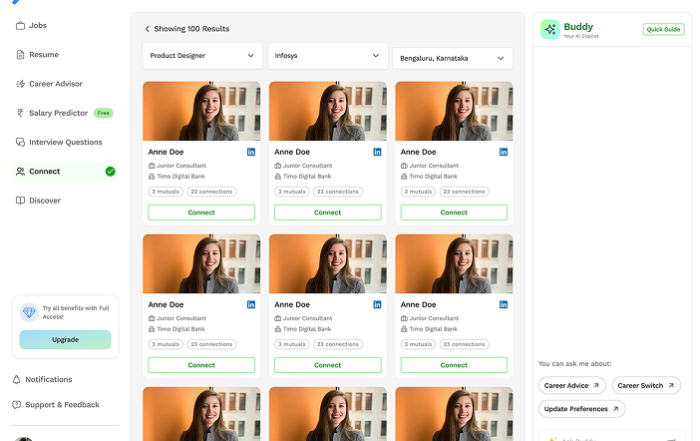The width and height of the screenshot is (700, 441).
Task: Connect with last top-row Anne Doe
Action: [x=454, y=212]
